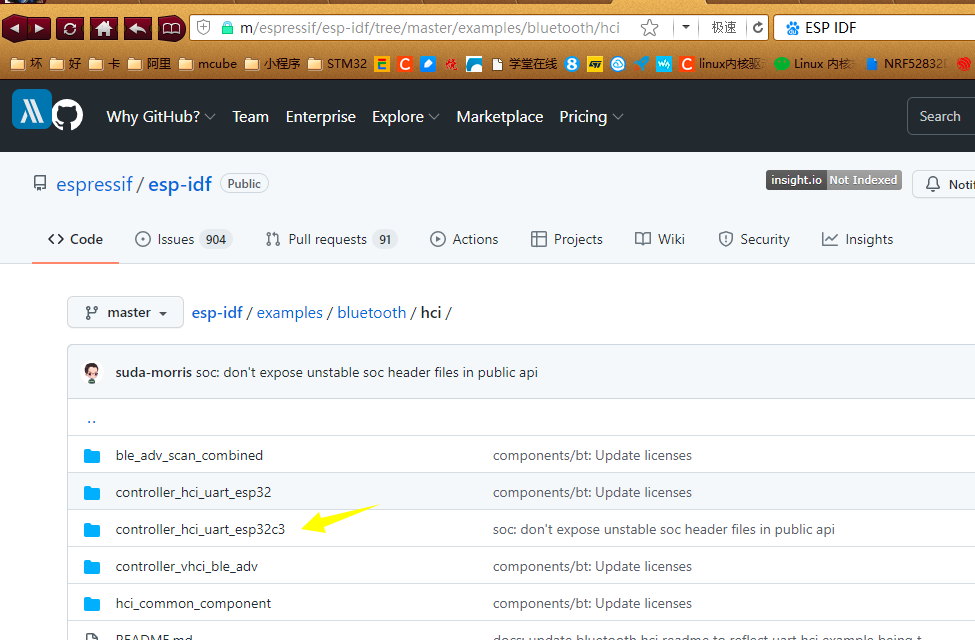This screenshot has height=640, width=975.
Task: Open the blue circle 8 bookmark icon
Action: 572,63
